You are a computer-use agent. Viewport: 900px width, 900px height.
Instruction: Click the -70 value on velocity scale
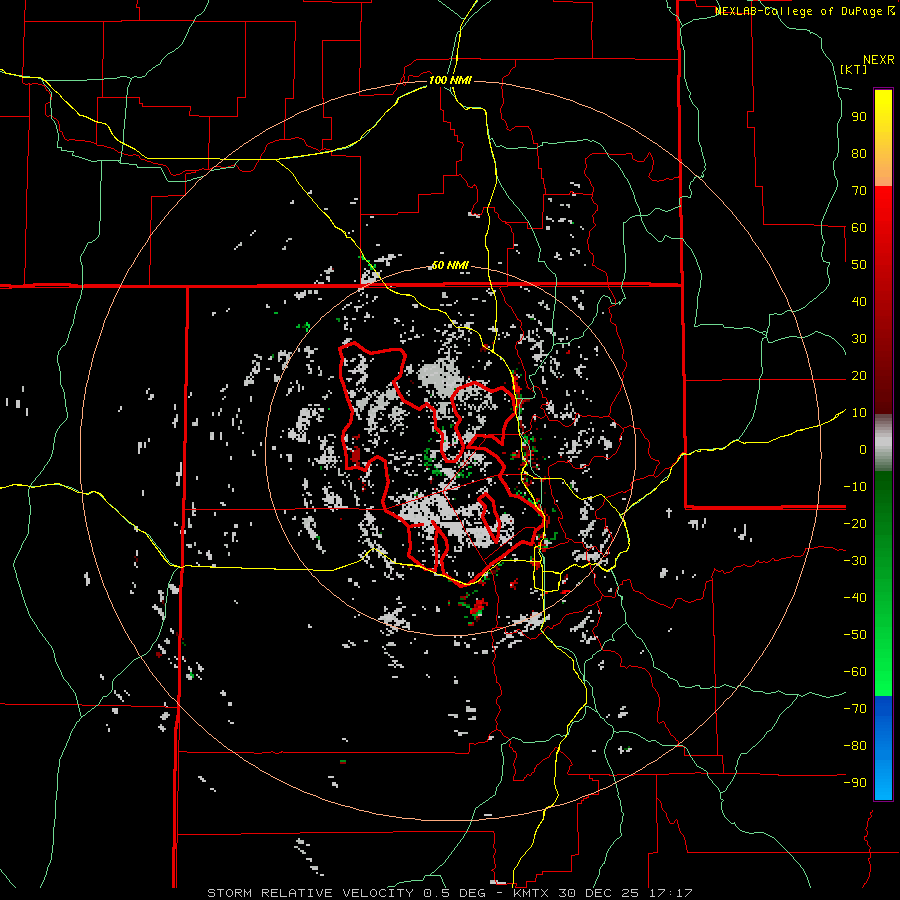coord(856,709)
